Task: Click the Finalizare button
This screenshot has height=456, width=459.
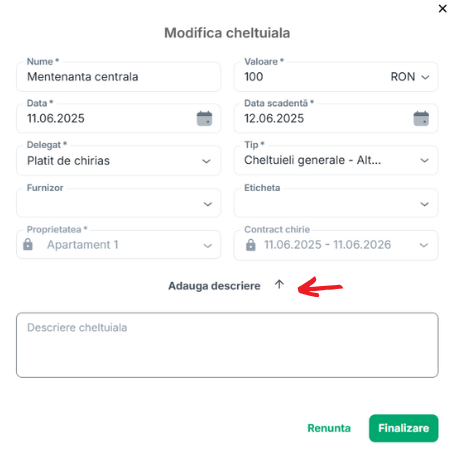Action: (x=403, y=428)
